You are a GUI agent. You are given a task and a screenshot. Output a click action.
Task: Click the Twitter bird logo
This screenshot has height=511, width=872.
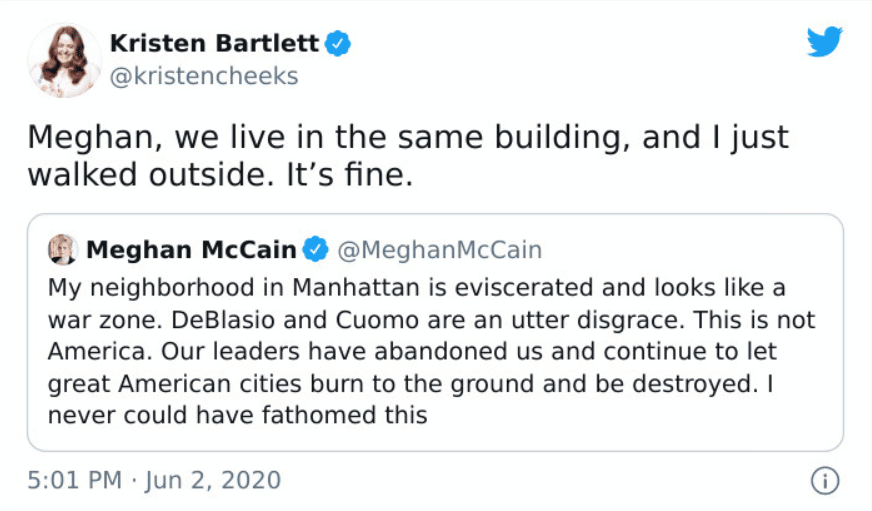click(x=825, y=42)
